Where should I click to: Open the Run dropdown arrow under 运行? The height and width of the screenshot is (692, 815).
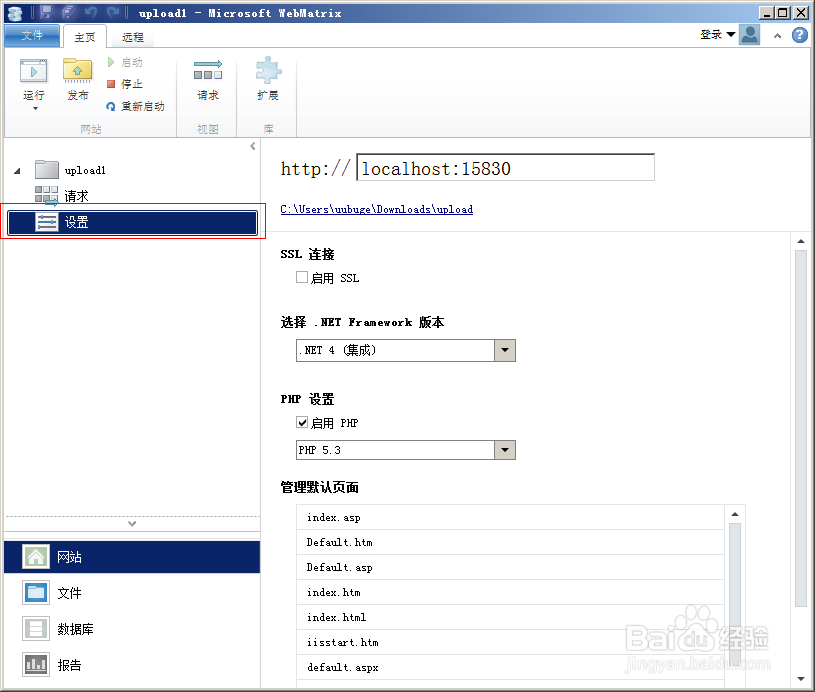pos(35,109)
